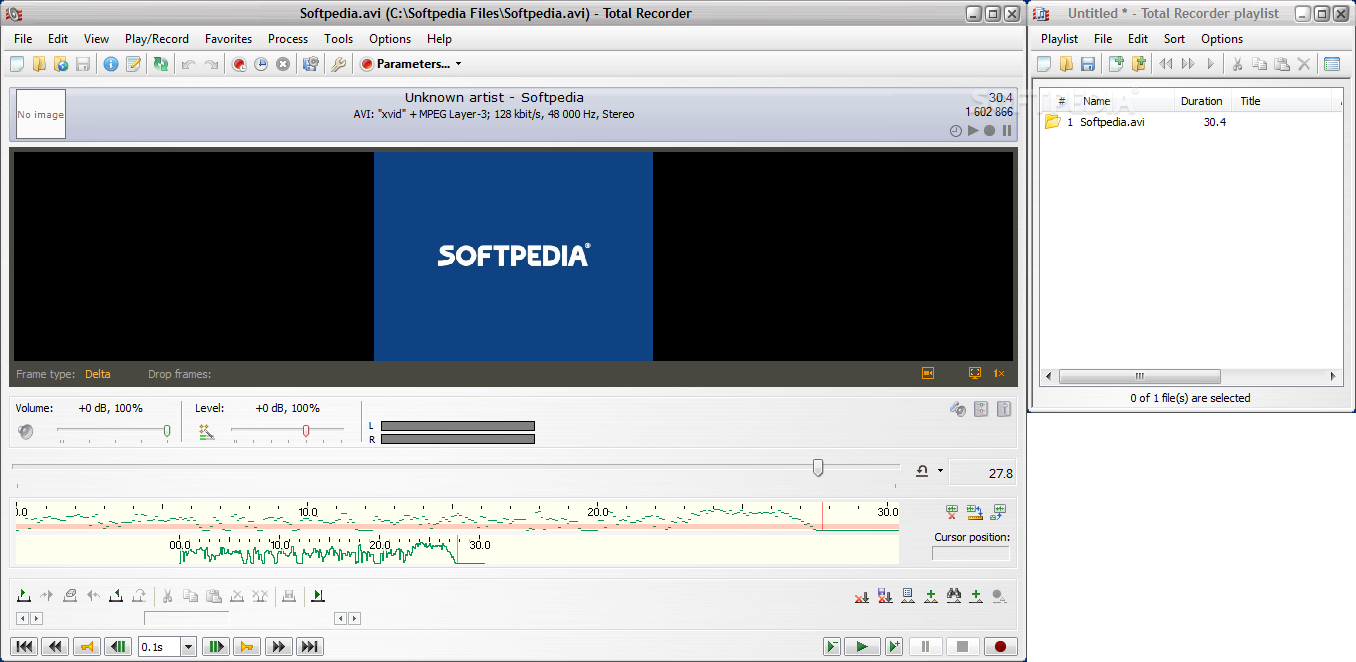Click the delete marker red X icon
1356x662 pixels.
(861, 596)
